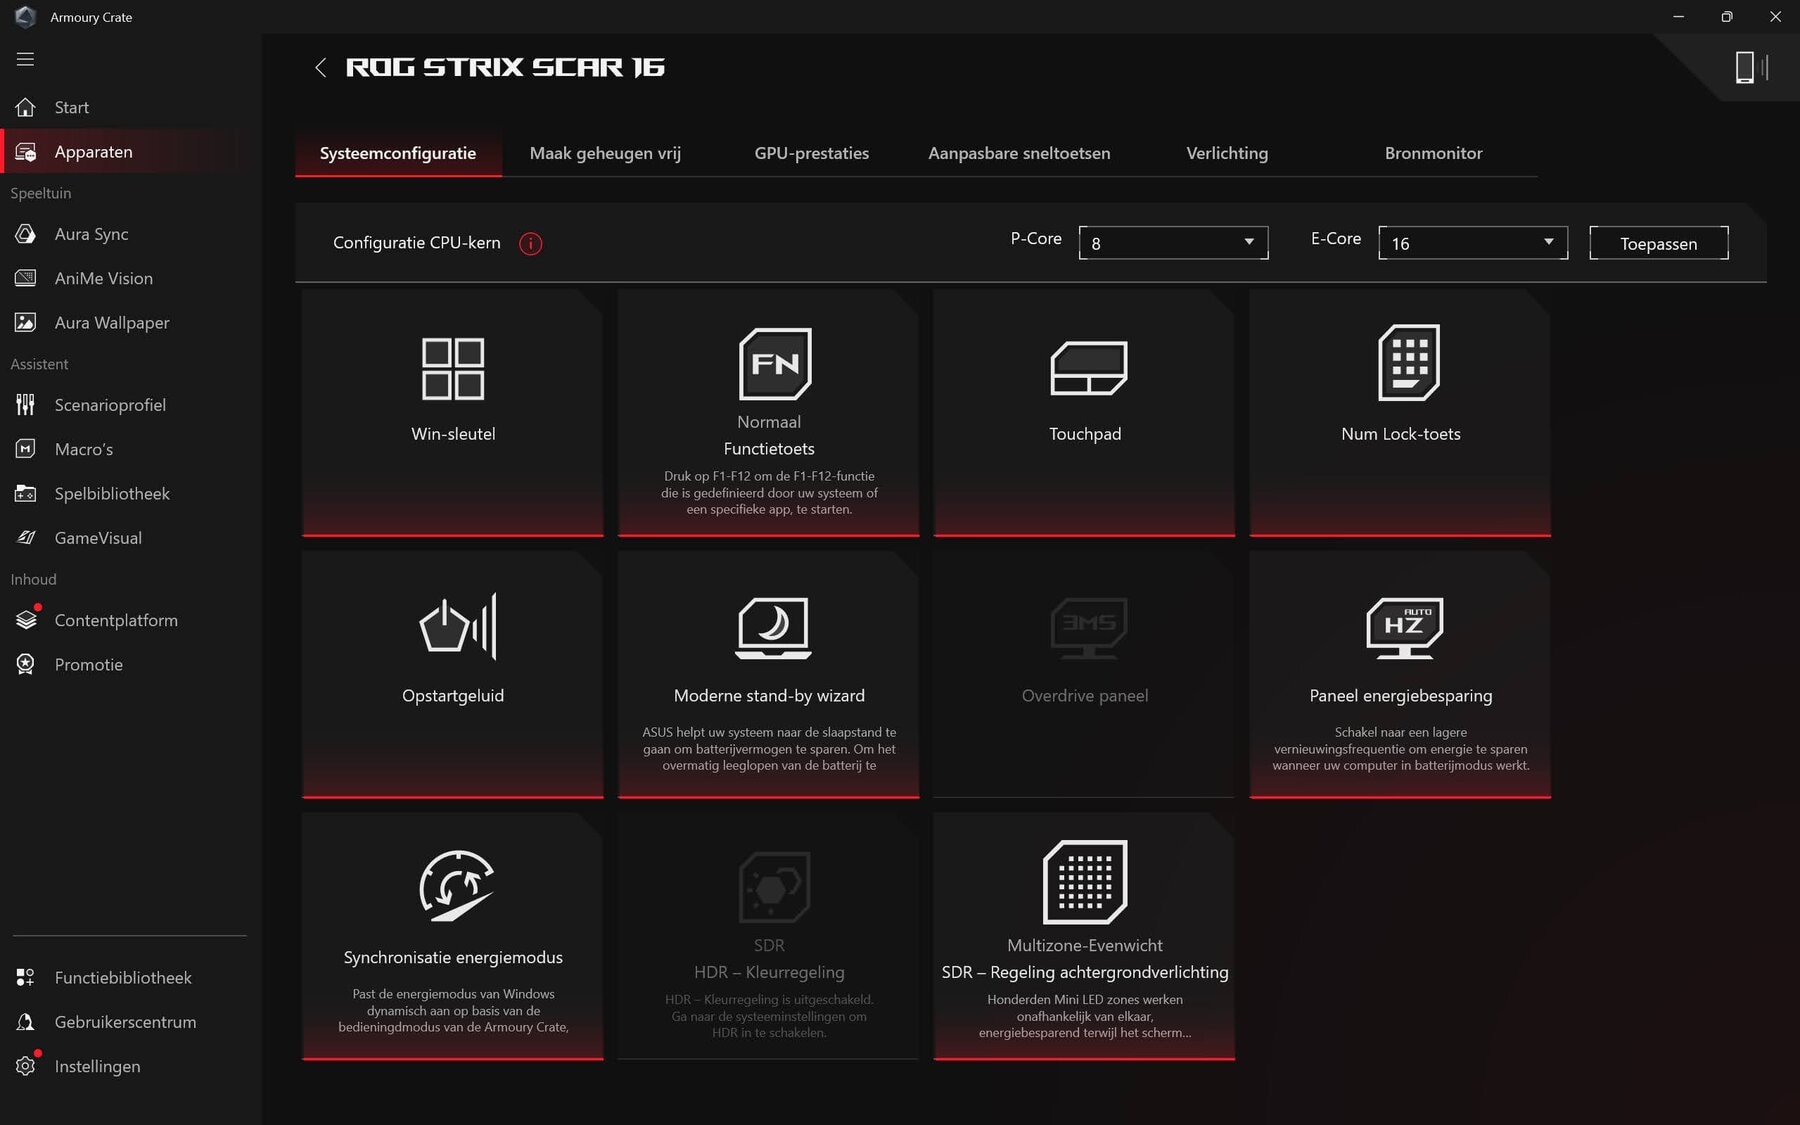Click the Speeltuin section heading
1800x1125 pixels.
[x=41, y=193]
